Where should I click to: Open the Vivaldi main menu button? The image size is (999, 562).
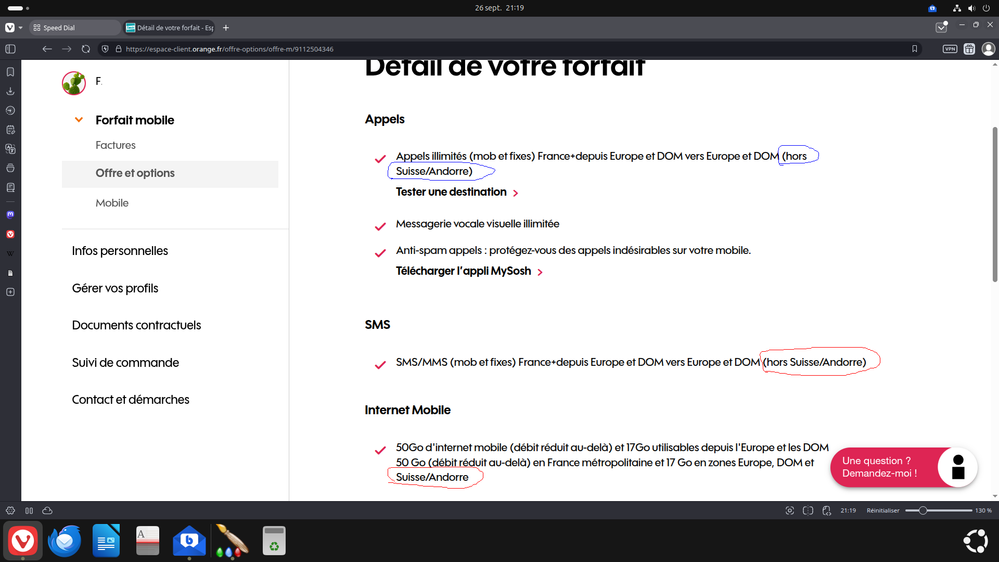coord(10,28)
